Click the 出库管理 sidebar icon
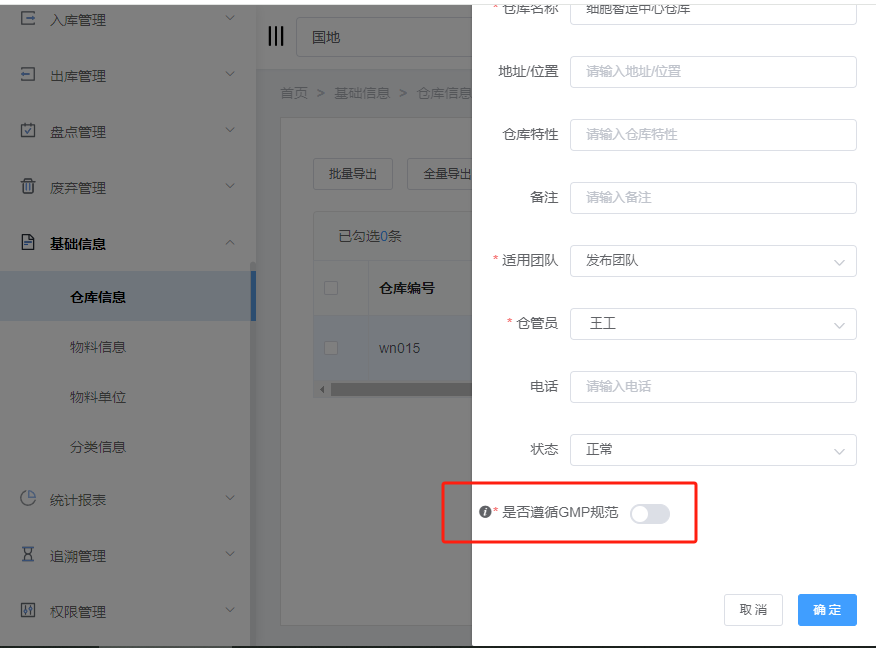This screenshot has width=876, height=648. 28,74
